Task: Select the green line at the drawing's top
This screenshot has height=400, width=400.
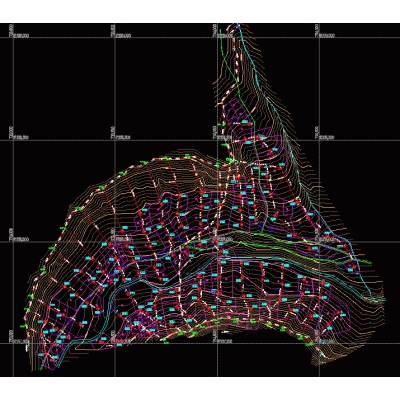Action: (x=231, y=67)
